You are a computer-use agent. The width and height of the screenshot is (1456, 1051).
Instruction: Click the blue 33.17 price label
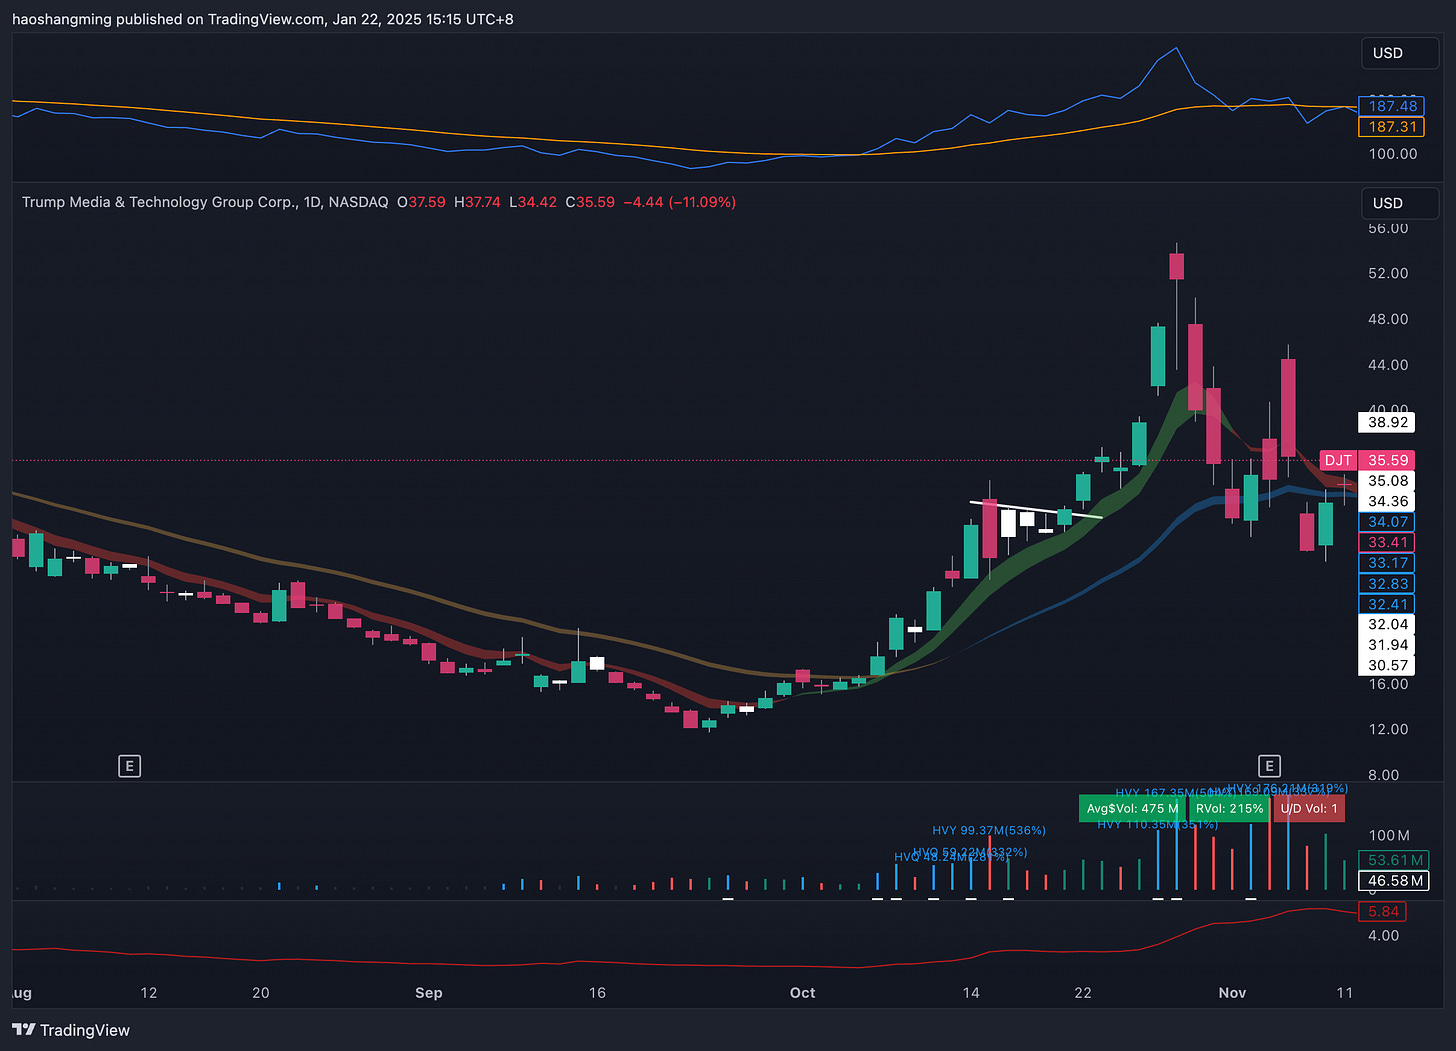click(1388, 563)
